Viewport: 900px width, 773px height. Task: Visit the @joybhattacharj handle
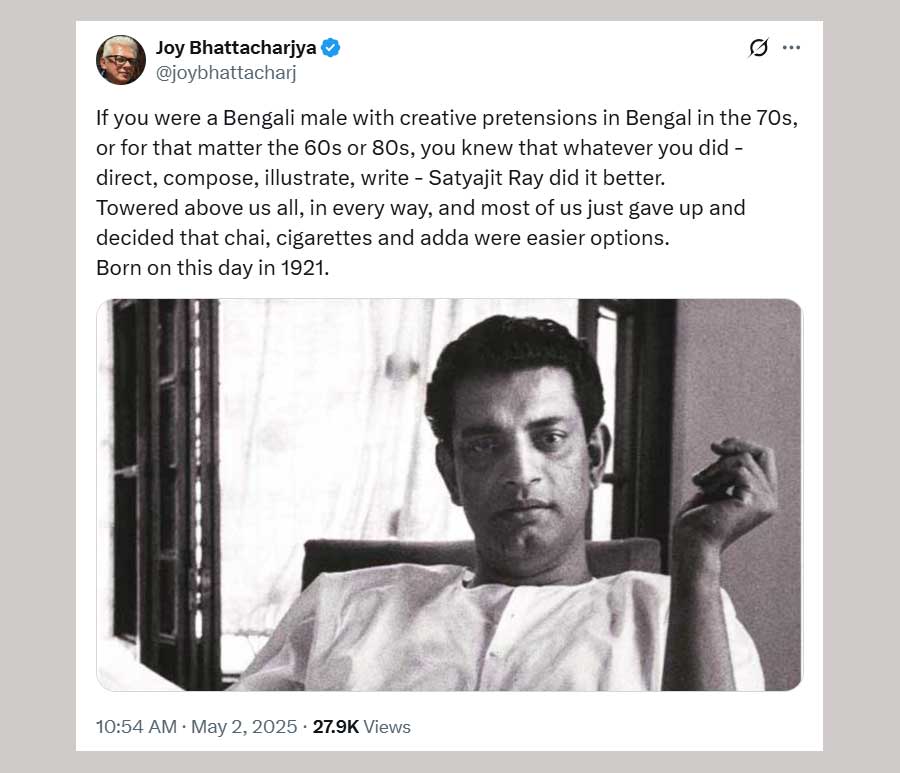tap(226, 72)
